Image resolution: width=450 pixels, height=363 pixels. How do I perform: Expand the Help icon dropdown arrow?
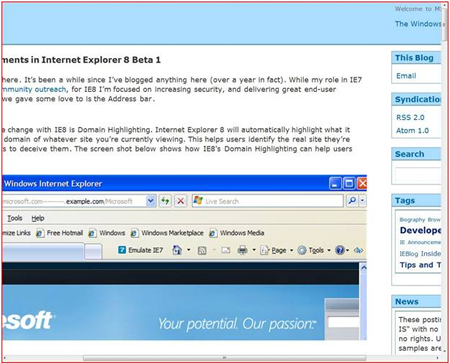click(x=348, y=250)
